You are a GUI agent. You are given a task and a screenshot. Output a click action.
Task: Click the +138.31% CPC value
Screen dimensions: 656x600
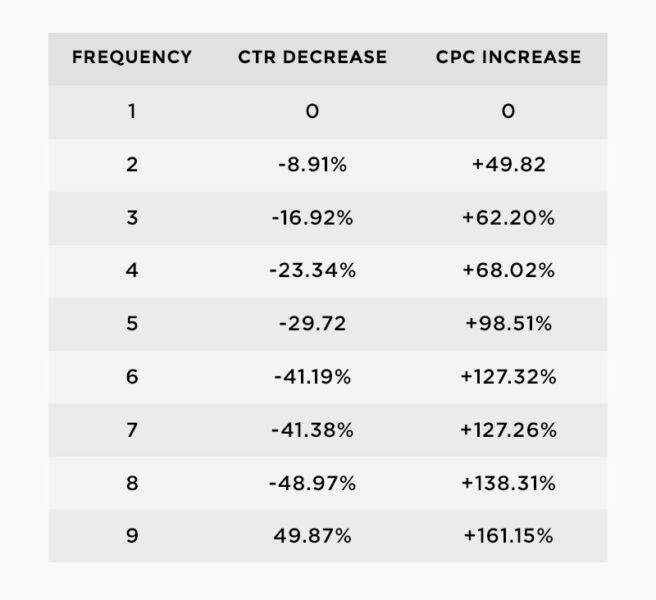coord(508,483)
